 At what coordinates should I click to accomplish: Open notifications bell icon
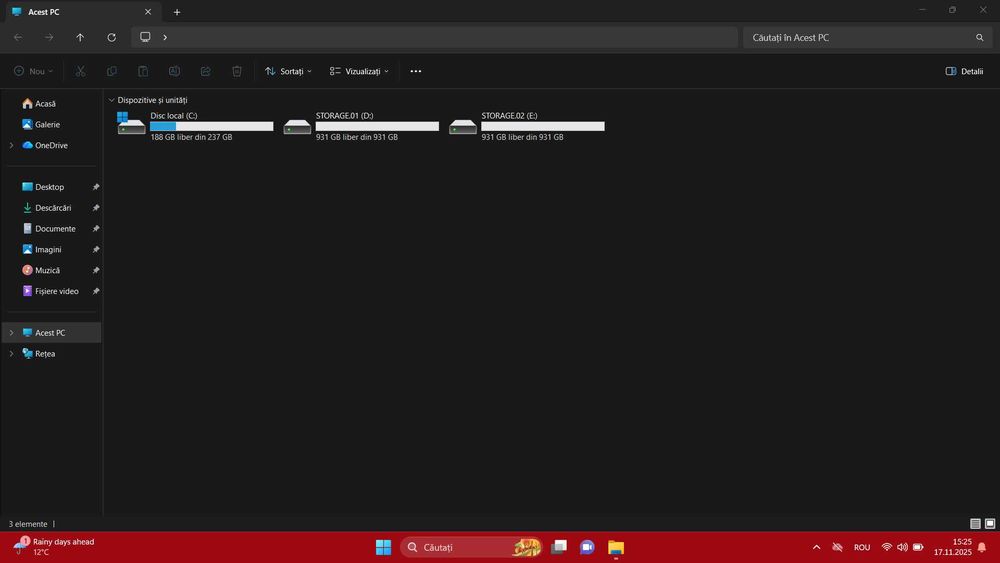pos(982,547)
